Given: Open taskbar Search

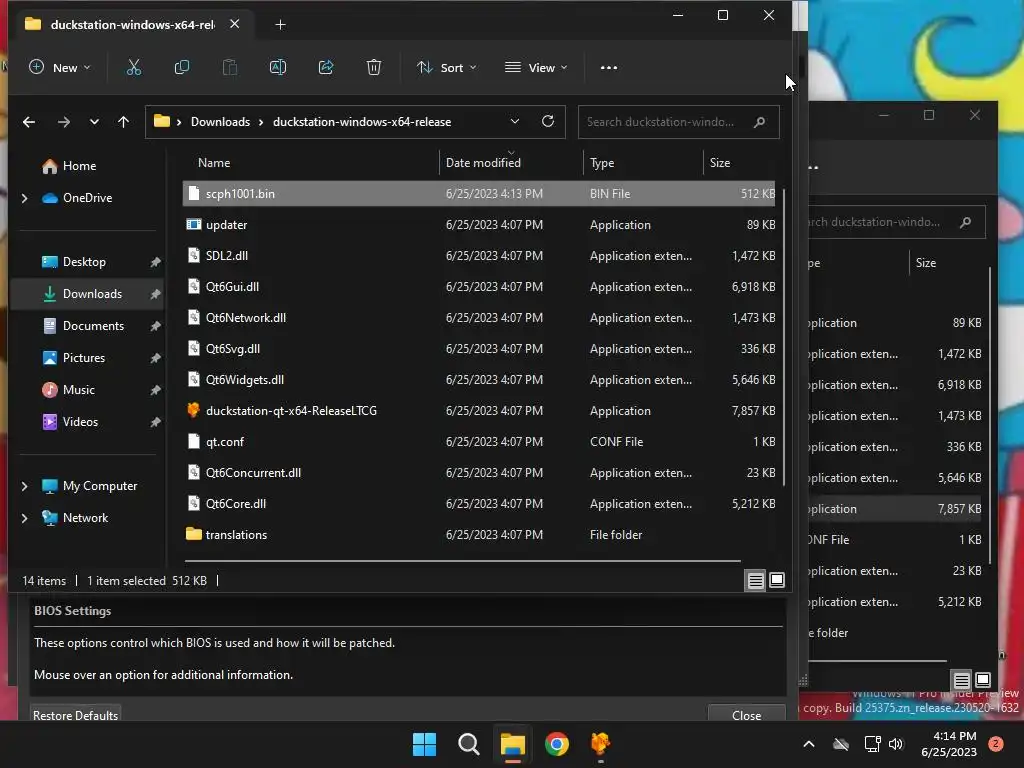Looking at the screenshot, I should pyautogui.click(x=468, y=744).
